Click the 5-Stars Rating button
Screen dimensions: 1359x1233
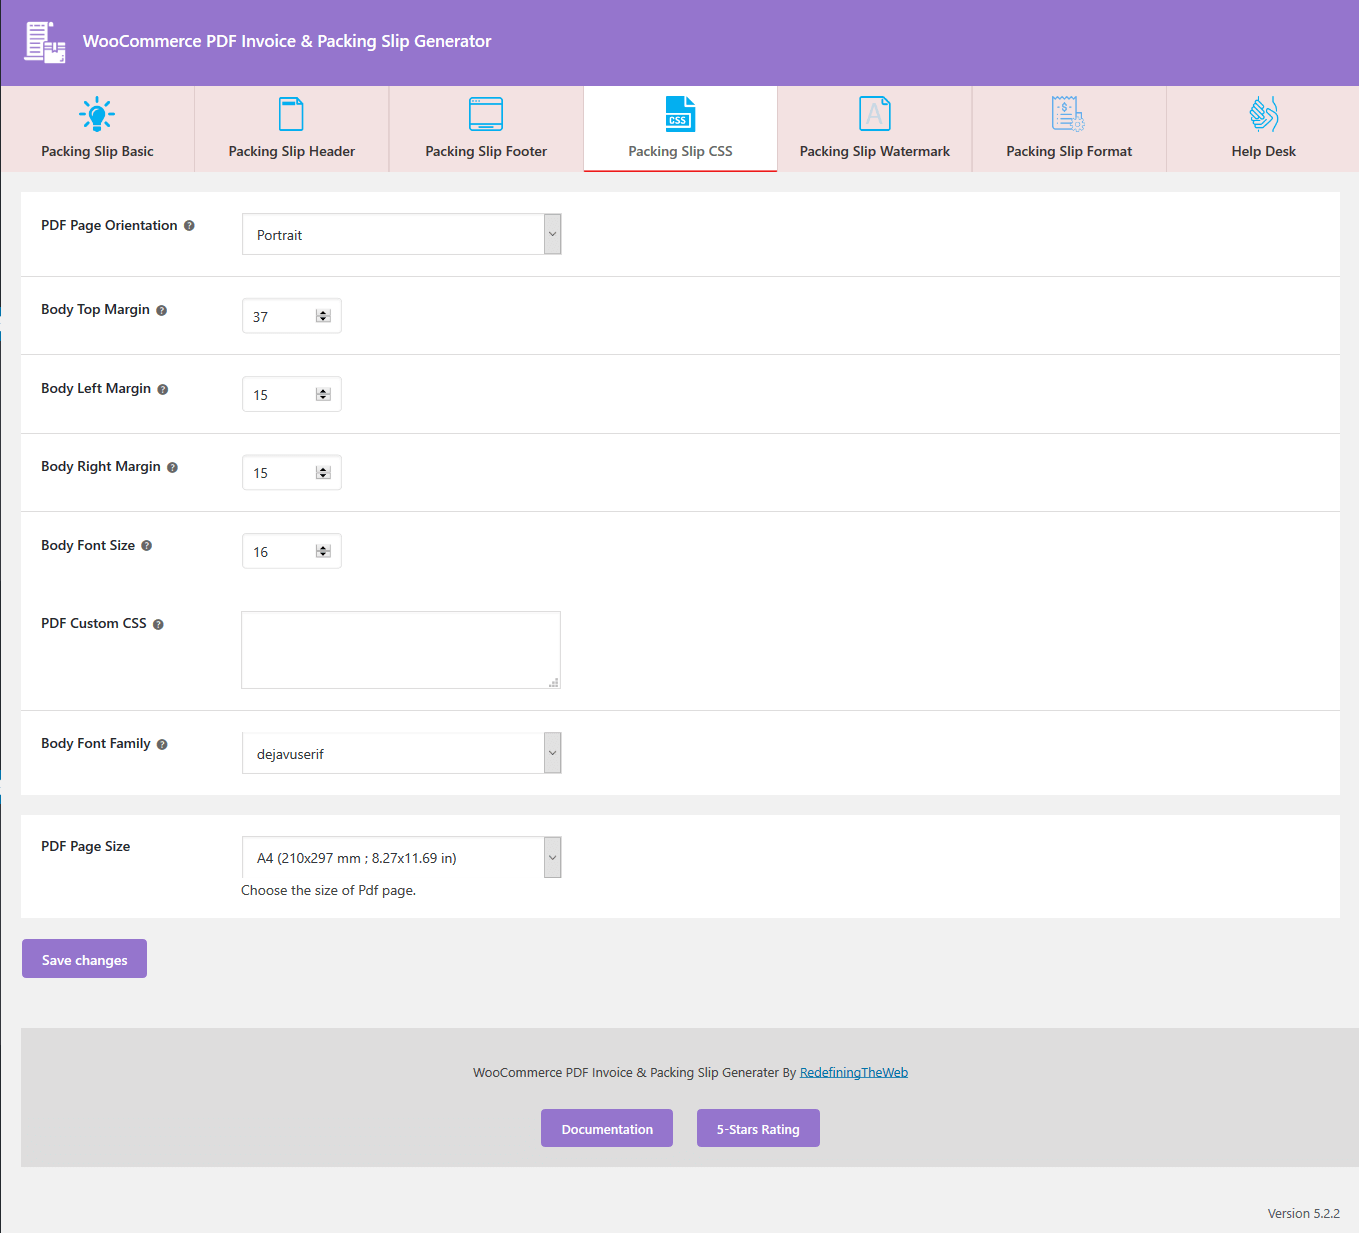(x=758, y=1128)
